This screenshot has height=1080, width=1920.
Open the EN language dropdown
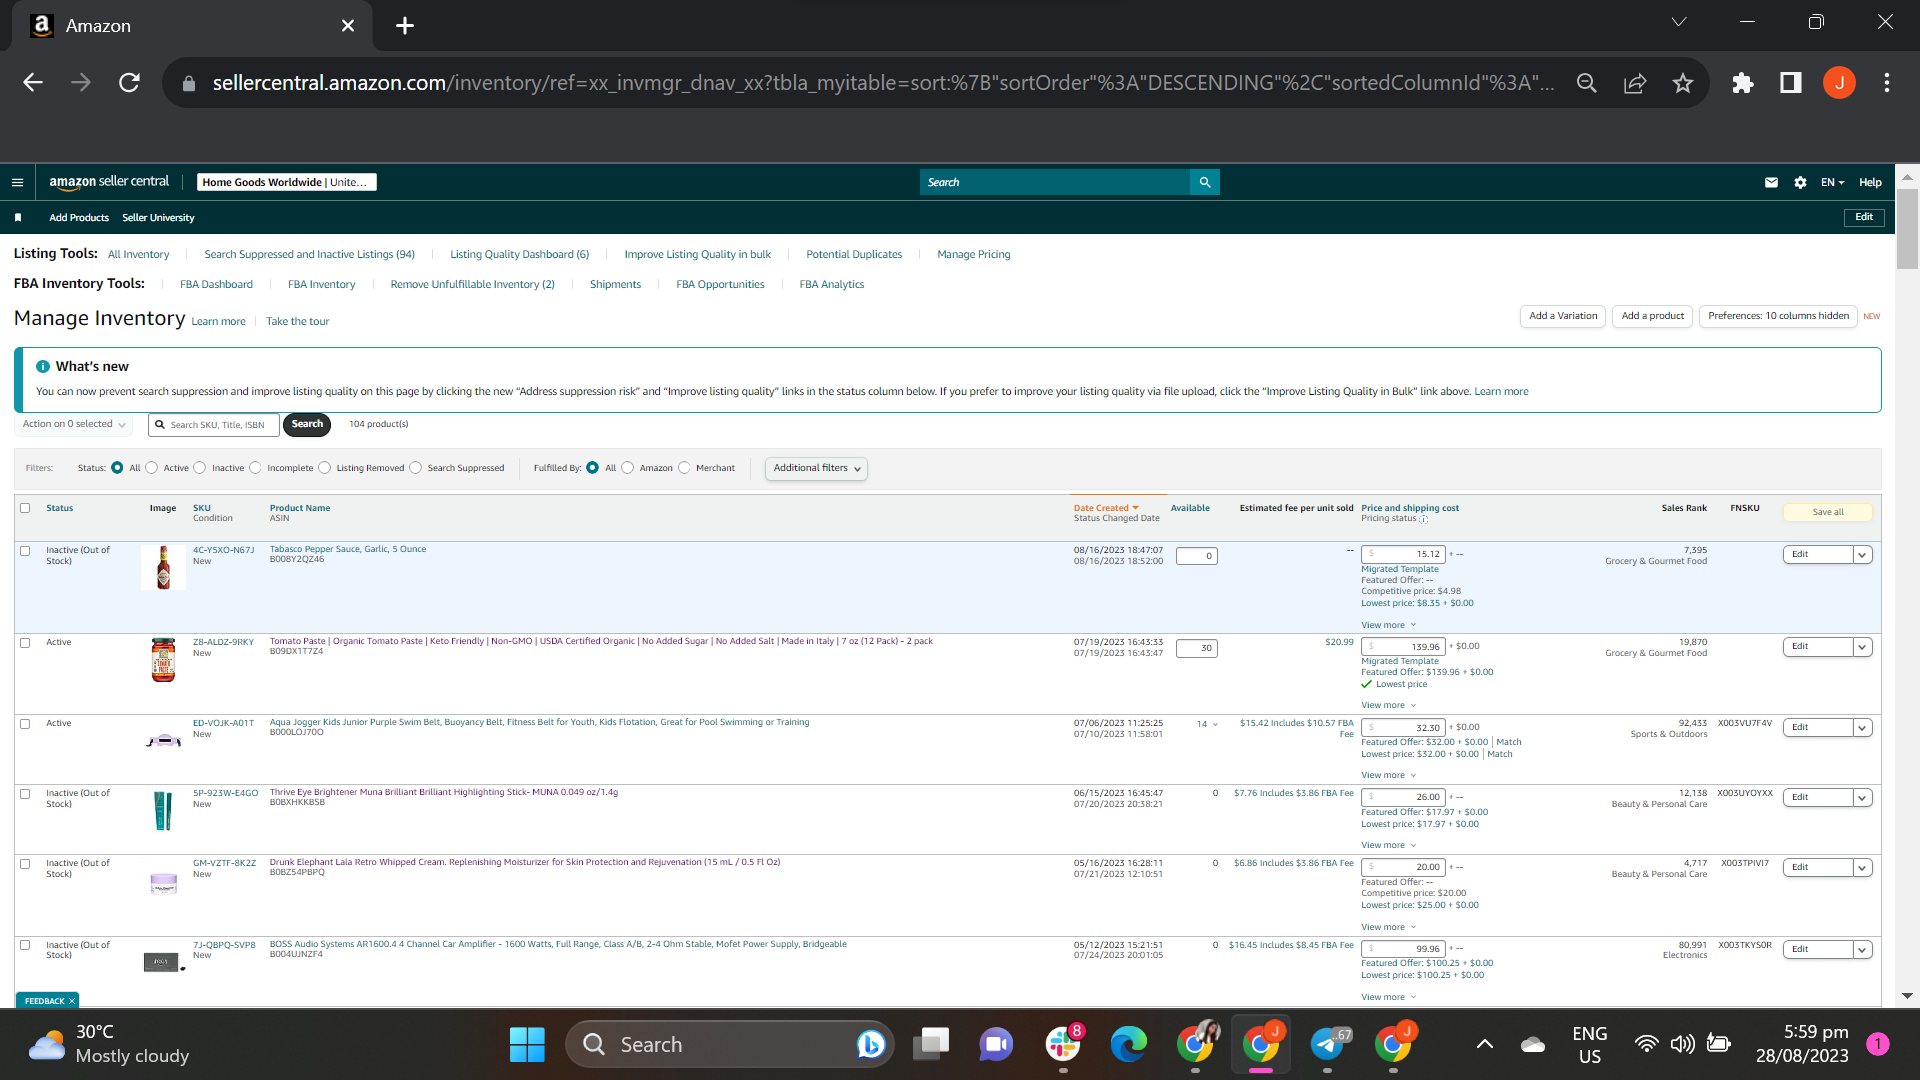click(1832, 182)
